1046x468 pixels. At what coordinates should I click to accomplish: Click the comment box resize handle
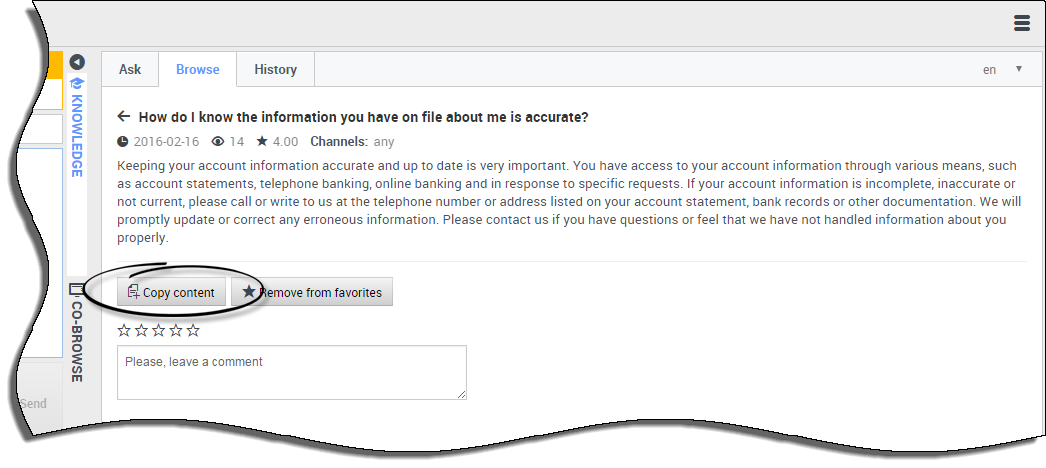(462, 394)
